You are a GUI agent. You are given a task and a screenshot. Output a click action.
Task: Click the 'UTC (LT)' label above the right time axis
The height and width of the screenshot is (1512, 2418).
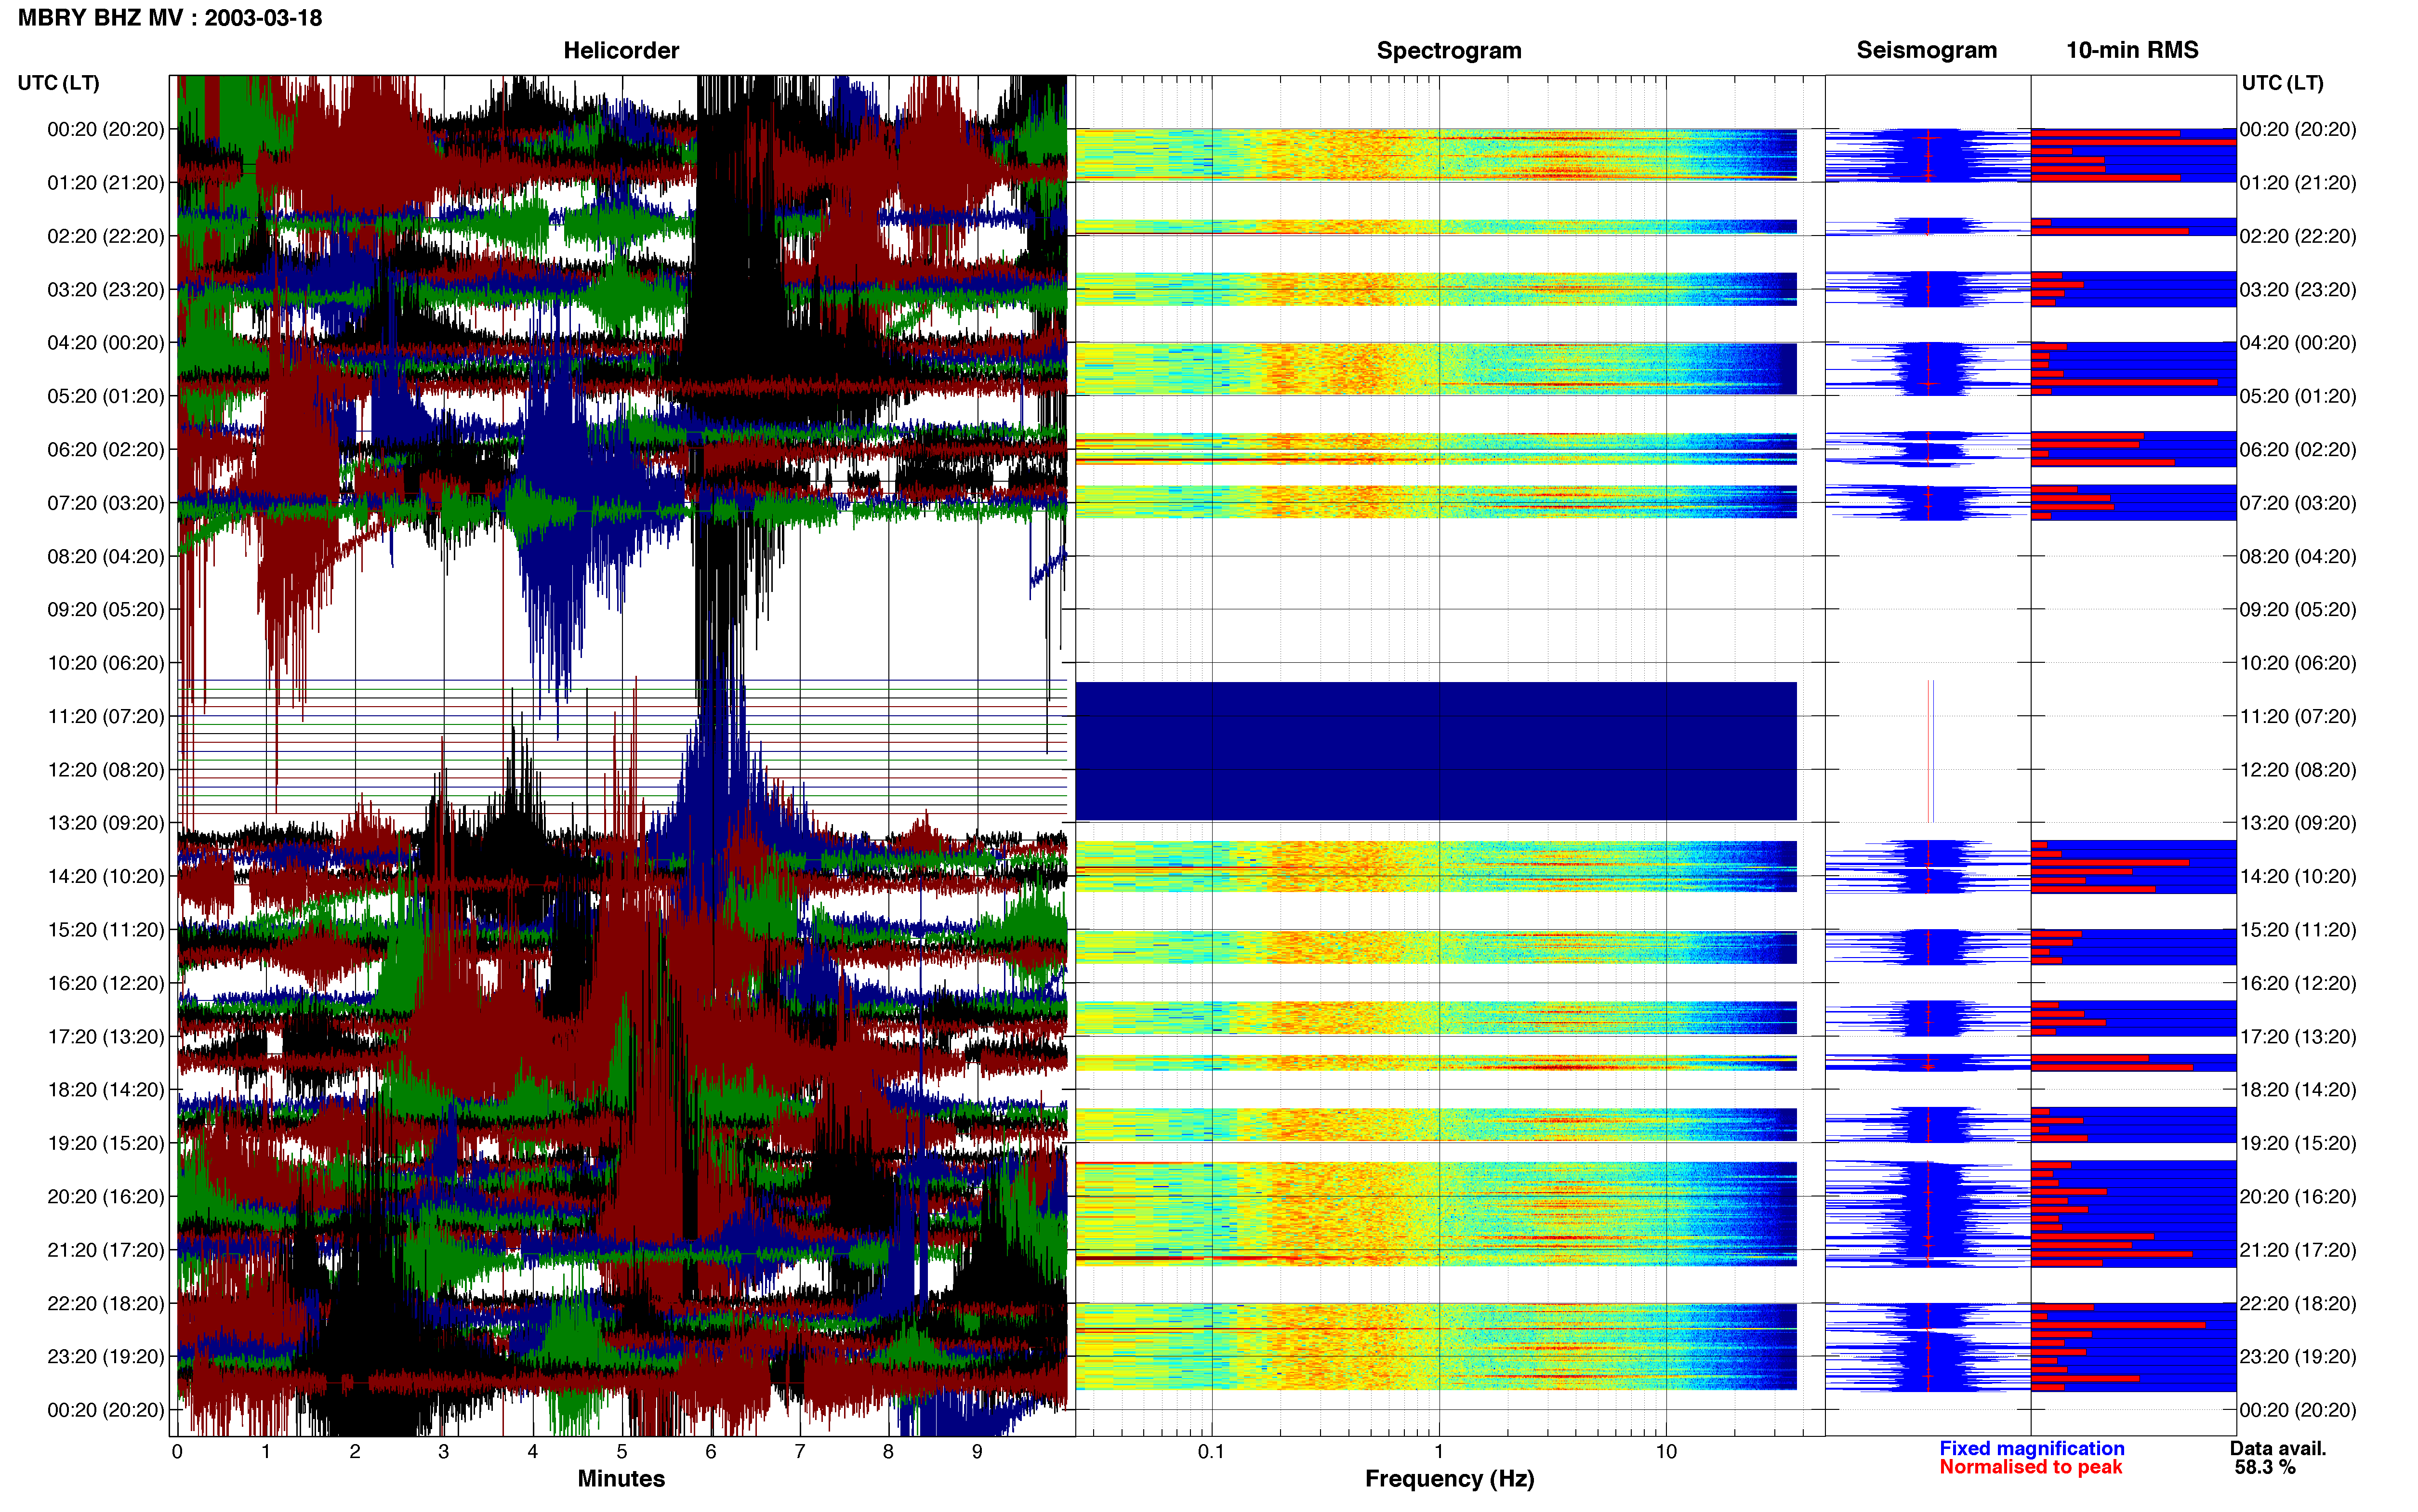point(2282,83)
